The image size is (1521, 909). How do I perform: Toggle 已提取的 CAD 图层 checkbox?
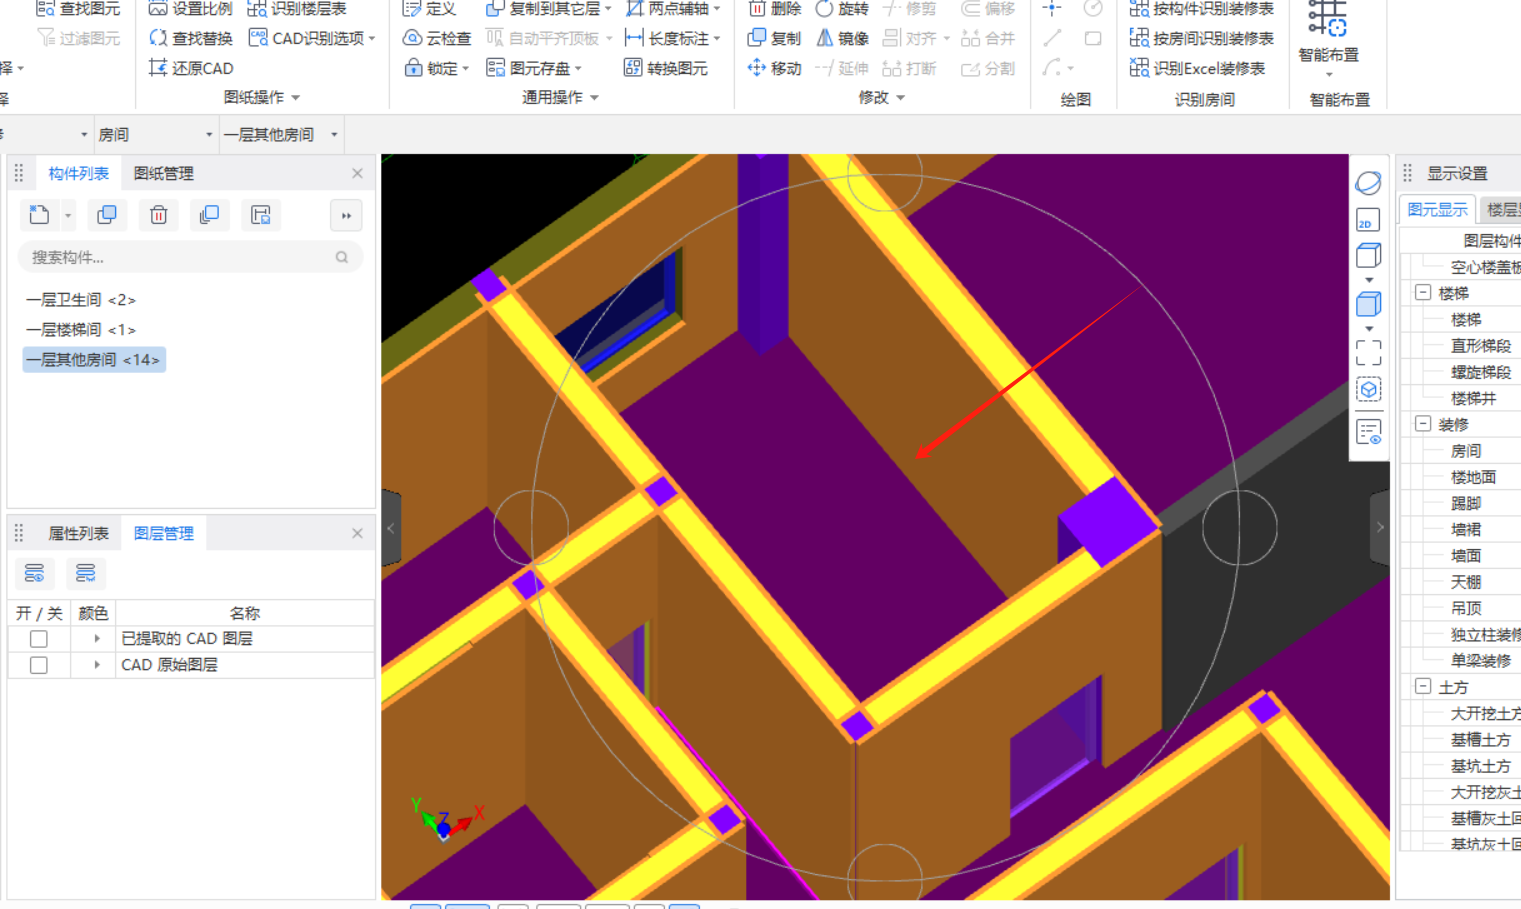tap(39, 639)
